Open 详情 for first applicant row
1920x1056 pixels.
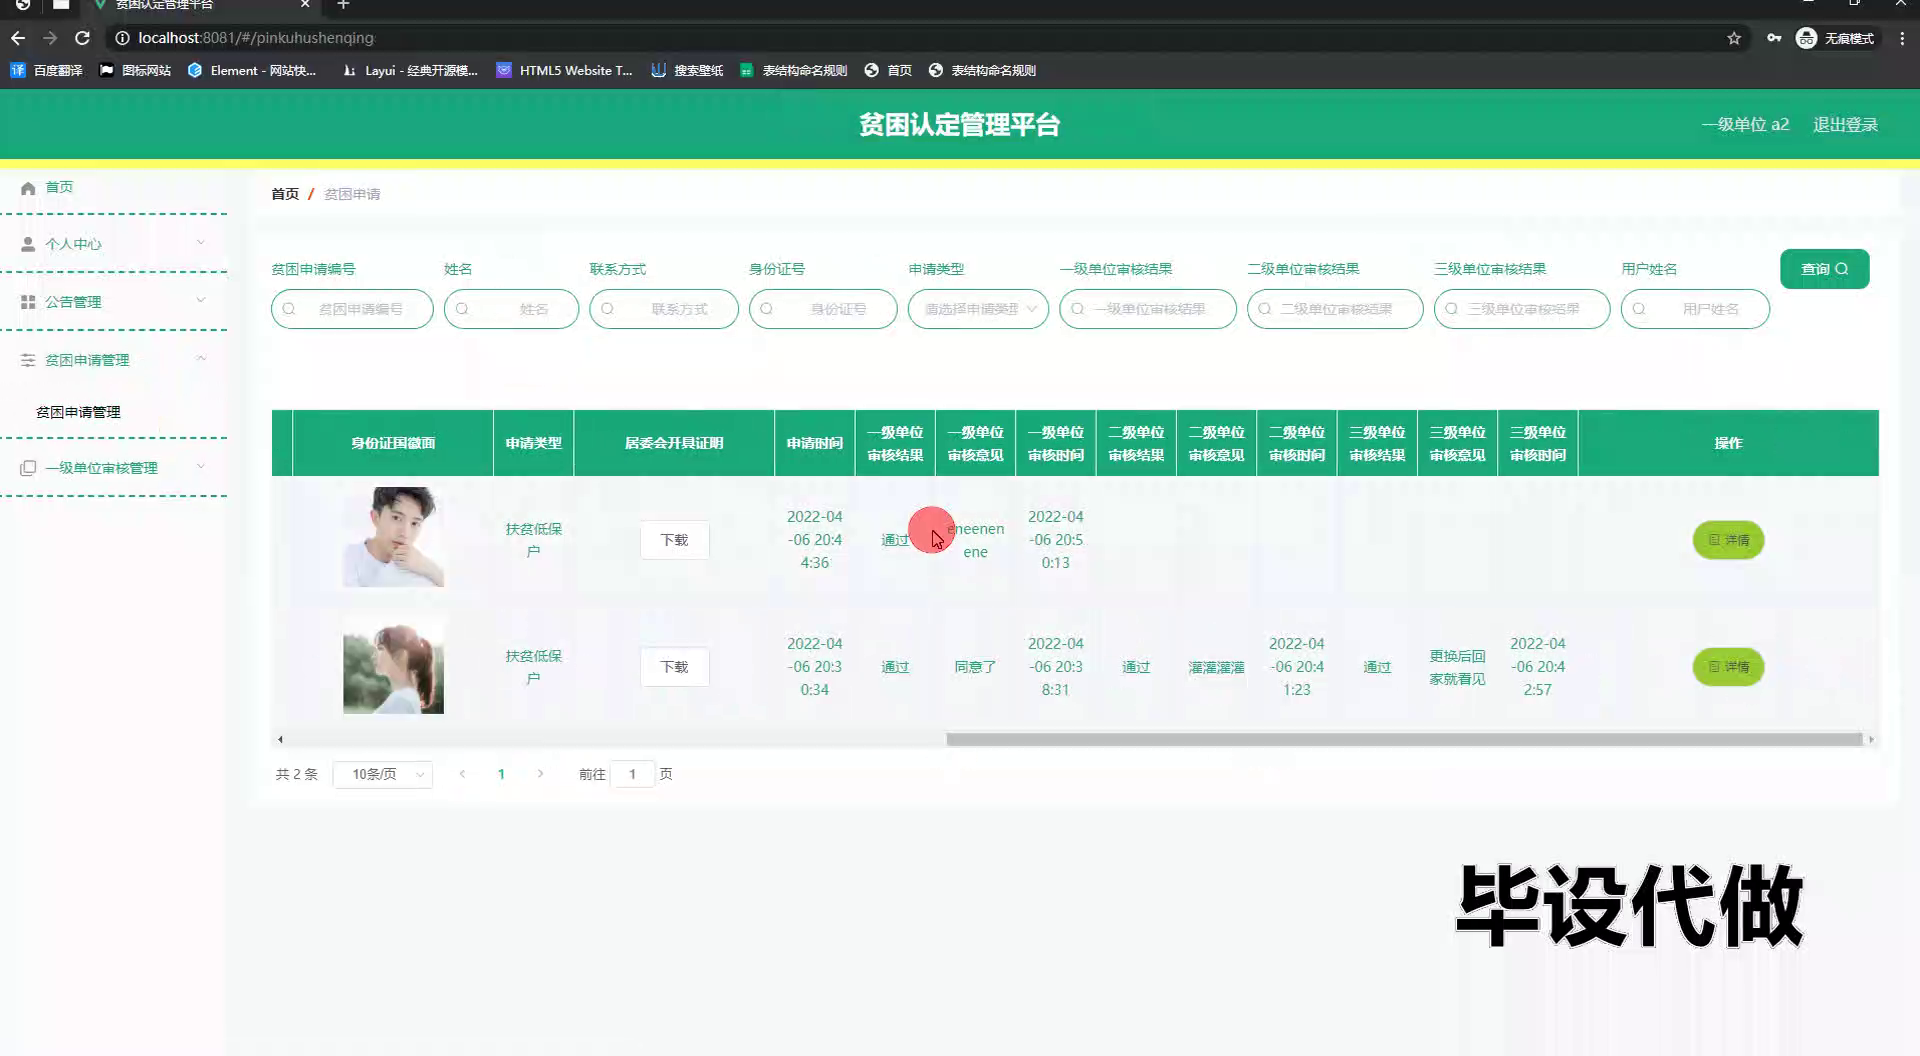pyautogui.click(x=1728, y=540)
